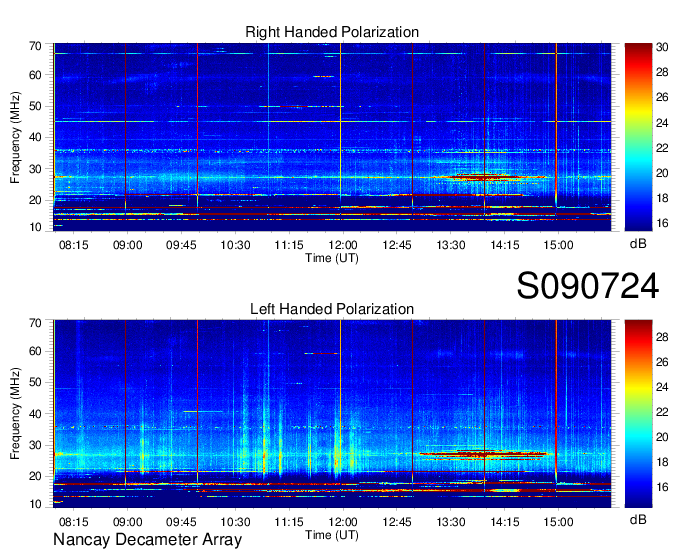Click the "10" MHz tick of Right Handed plot

(35, 227)
